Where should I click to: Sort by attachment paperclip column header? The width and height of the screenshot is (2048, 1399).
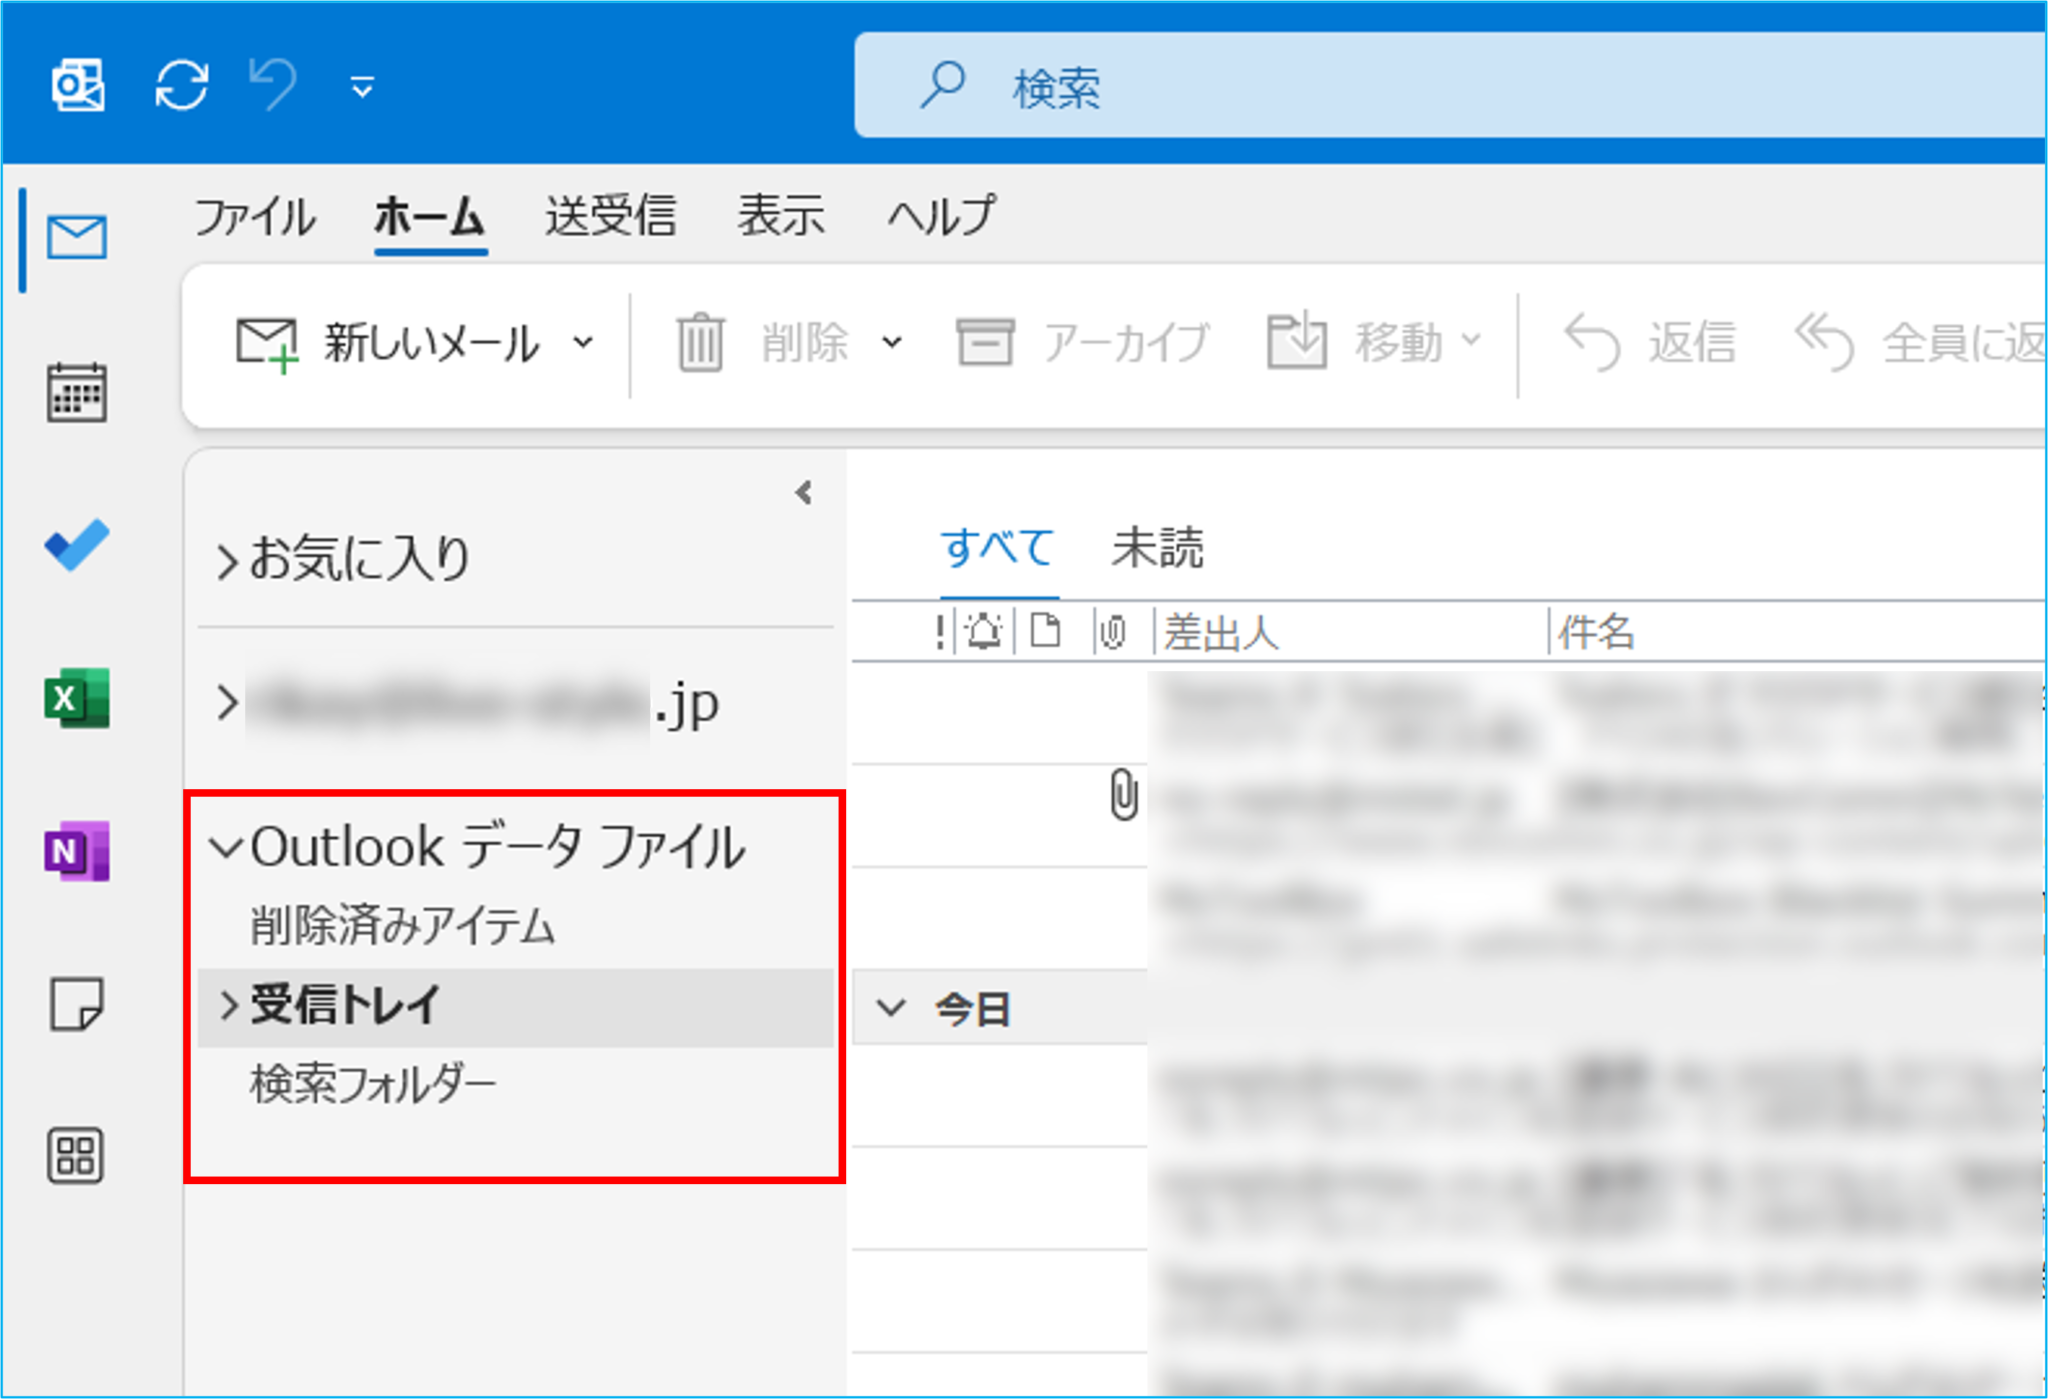tap(1114, 632)
